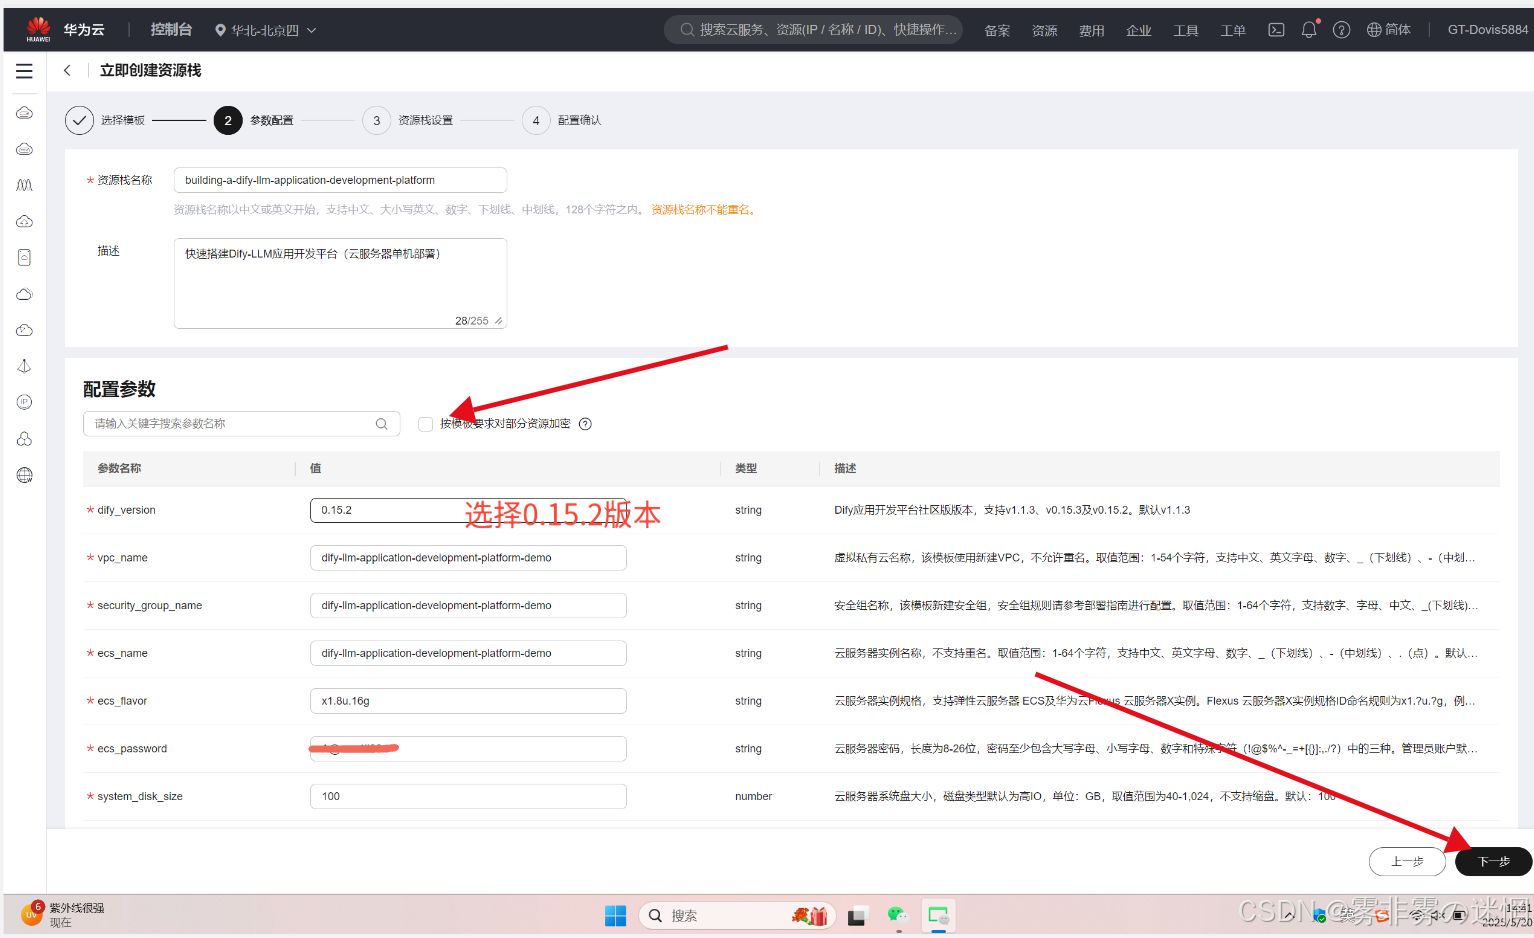The width and height of the screenshot is (1534, 938).
Task: Open the pyramid-shaped sidebar icon
Action: tap(25, 366)
